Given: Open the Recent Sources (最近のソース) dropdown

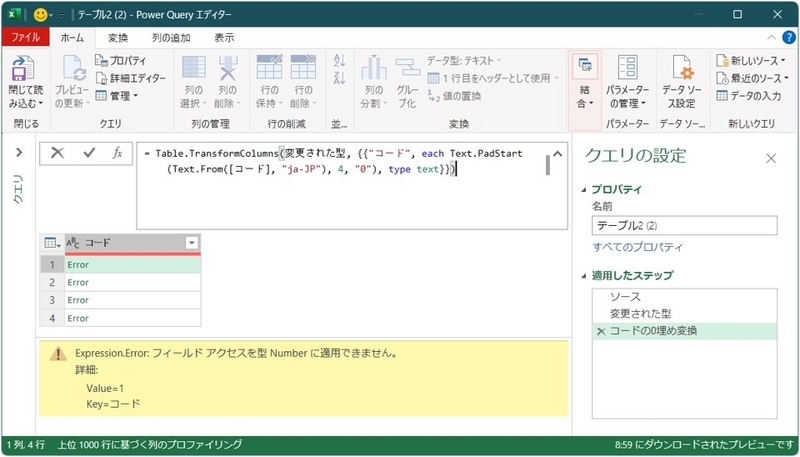Looking at the screenshot, I should pos(753,78).
